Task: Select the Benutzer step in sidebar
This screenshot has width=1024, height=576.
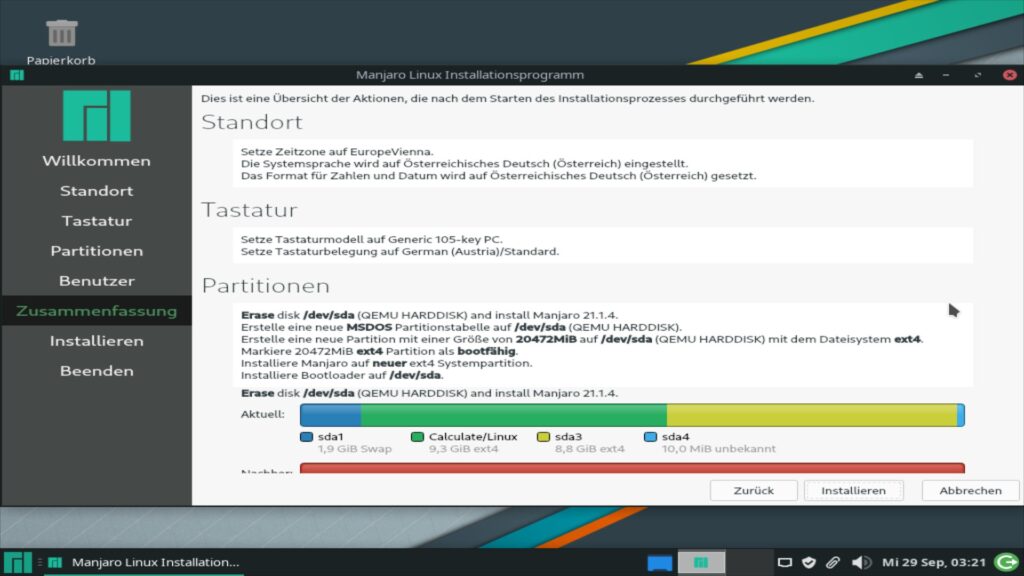Action: [x=97, y=281]
